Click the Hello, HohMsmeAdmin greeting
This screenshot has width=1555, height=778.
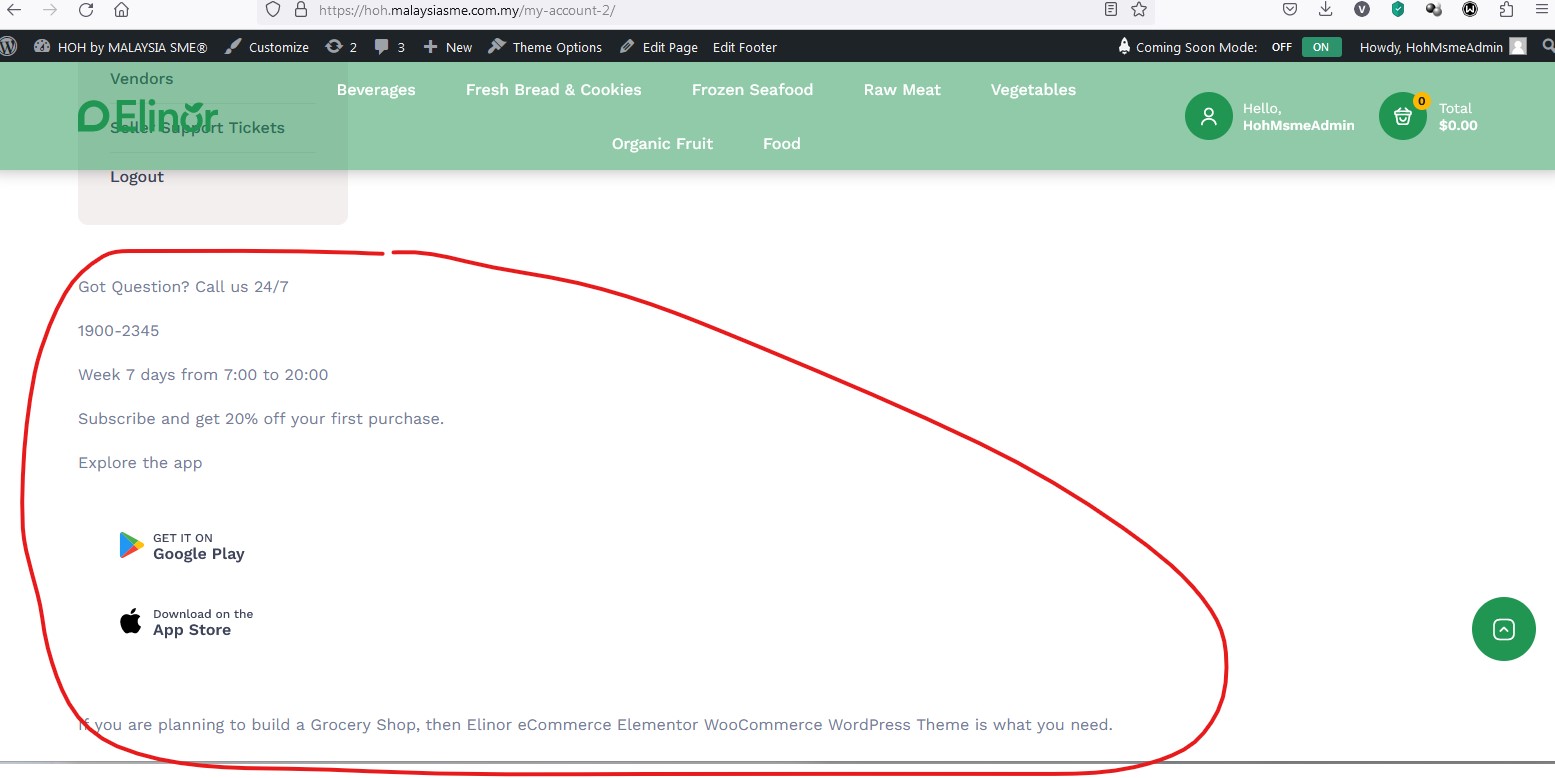click(x=1298, y=117)
